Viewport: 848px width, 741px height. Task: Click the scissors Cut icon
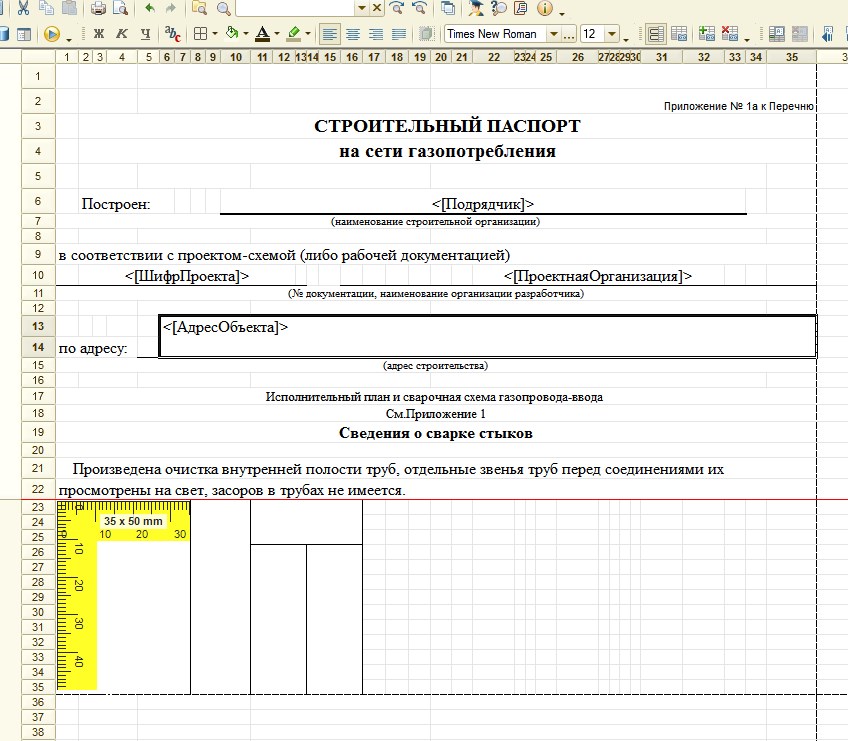pyautogui.click(x=23, y=8)
